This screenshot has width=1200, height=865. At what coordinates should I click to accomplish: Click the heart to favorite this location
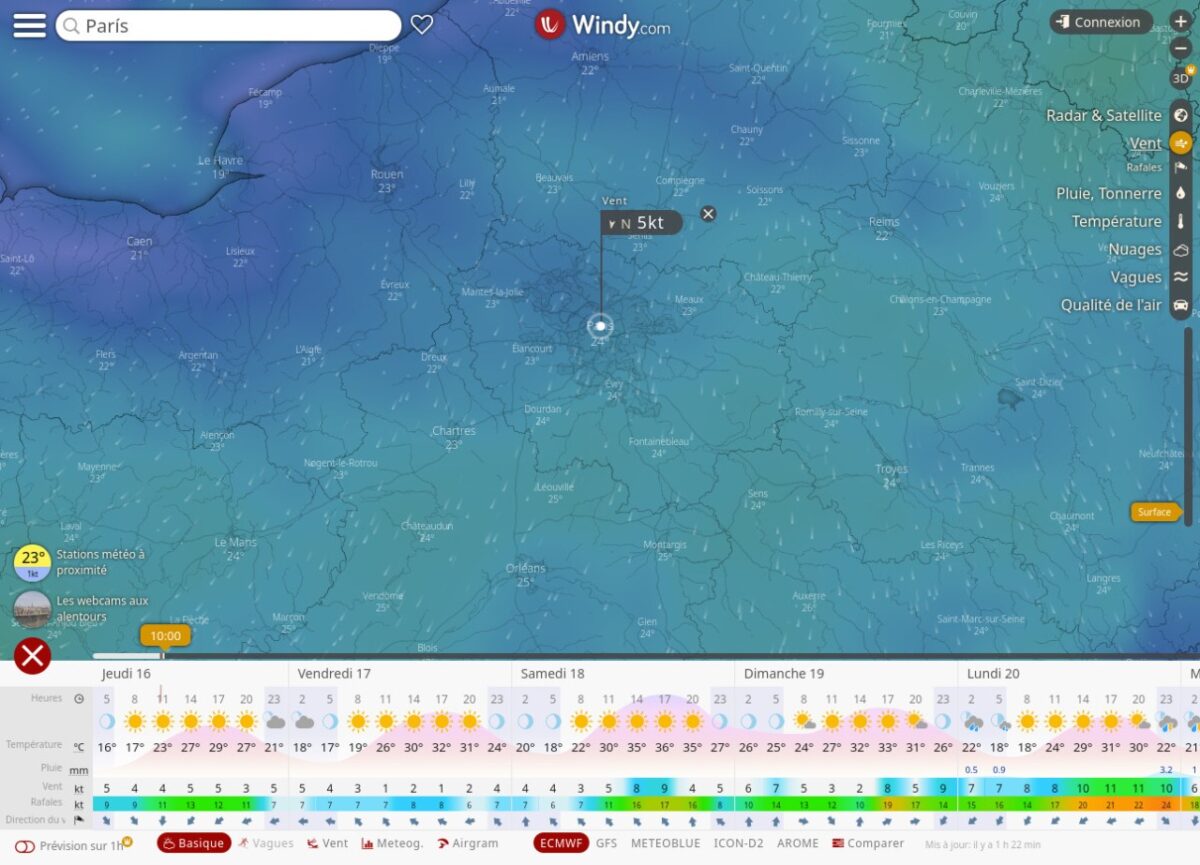click(421, 24)
